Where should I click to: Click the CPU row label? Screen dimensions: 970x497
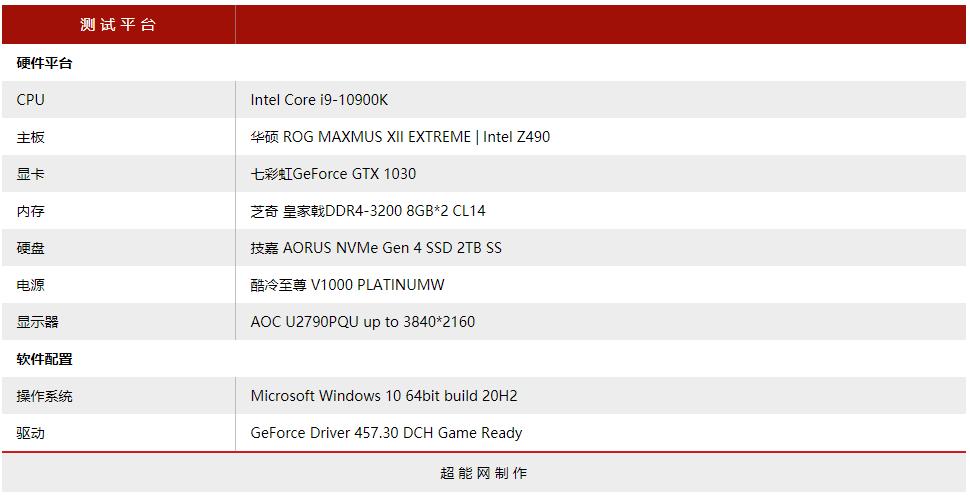click(31, 100)
